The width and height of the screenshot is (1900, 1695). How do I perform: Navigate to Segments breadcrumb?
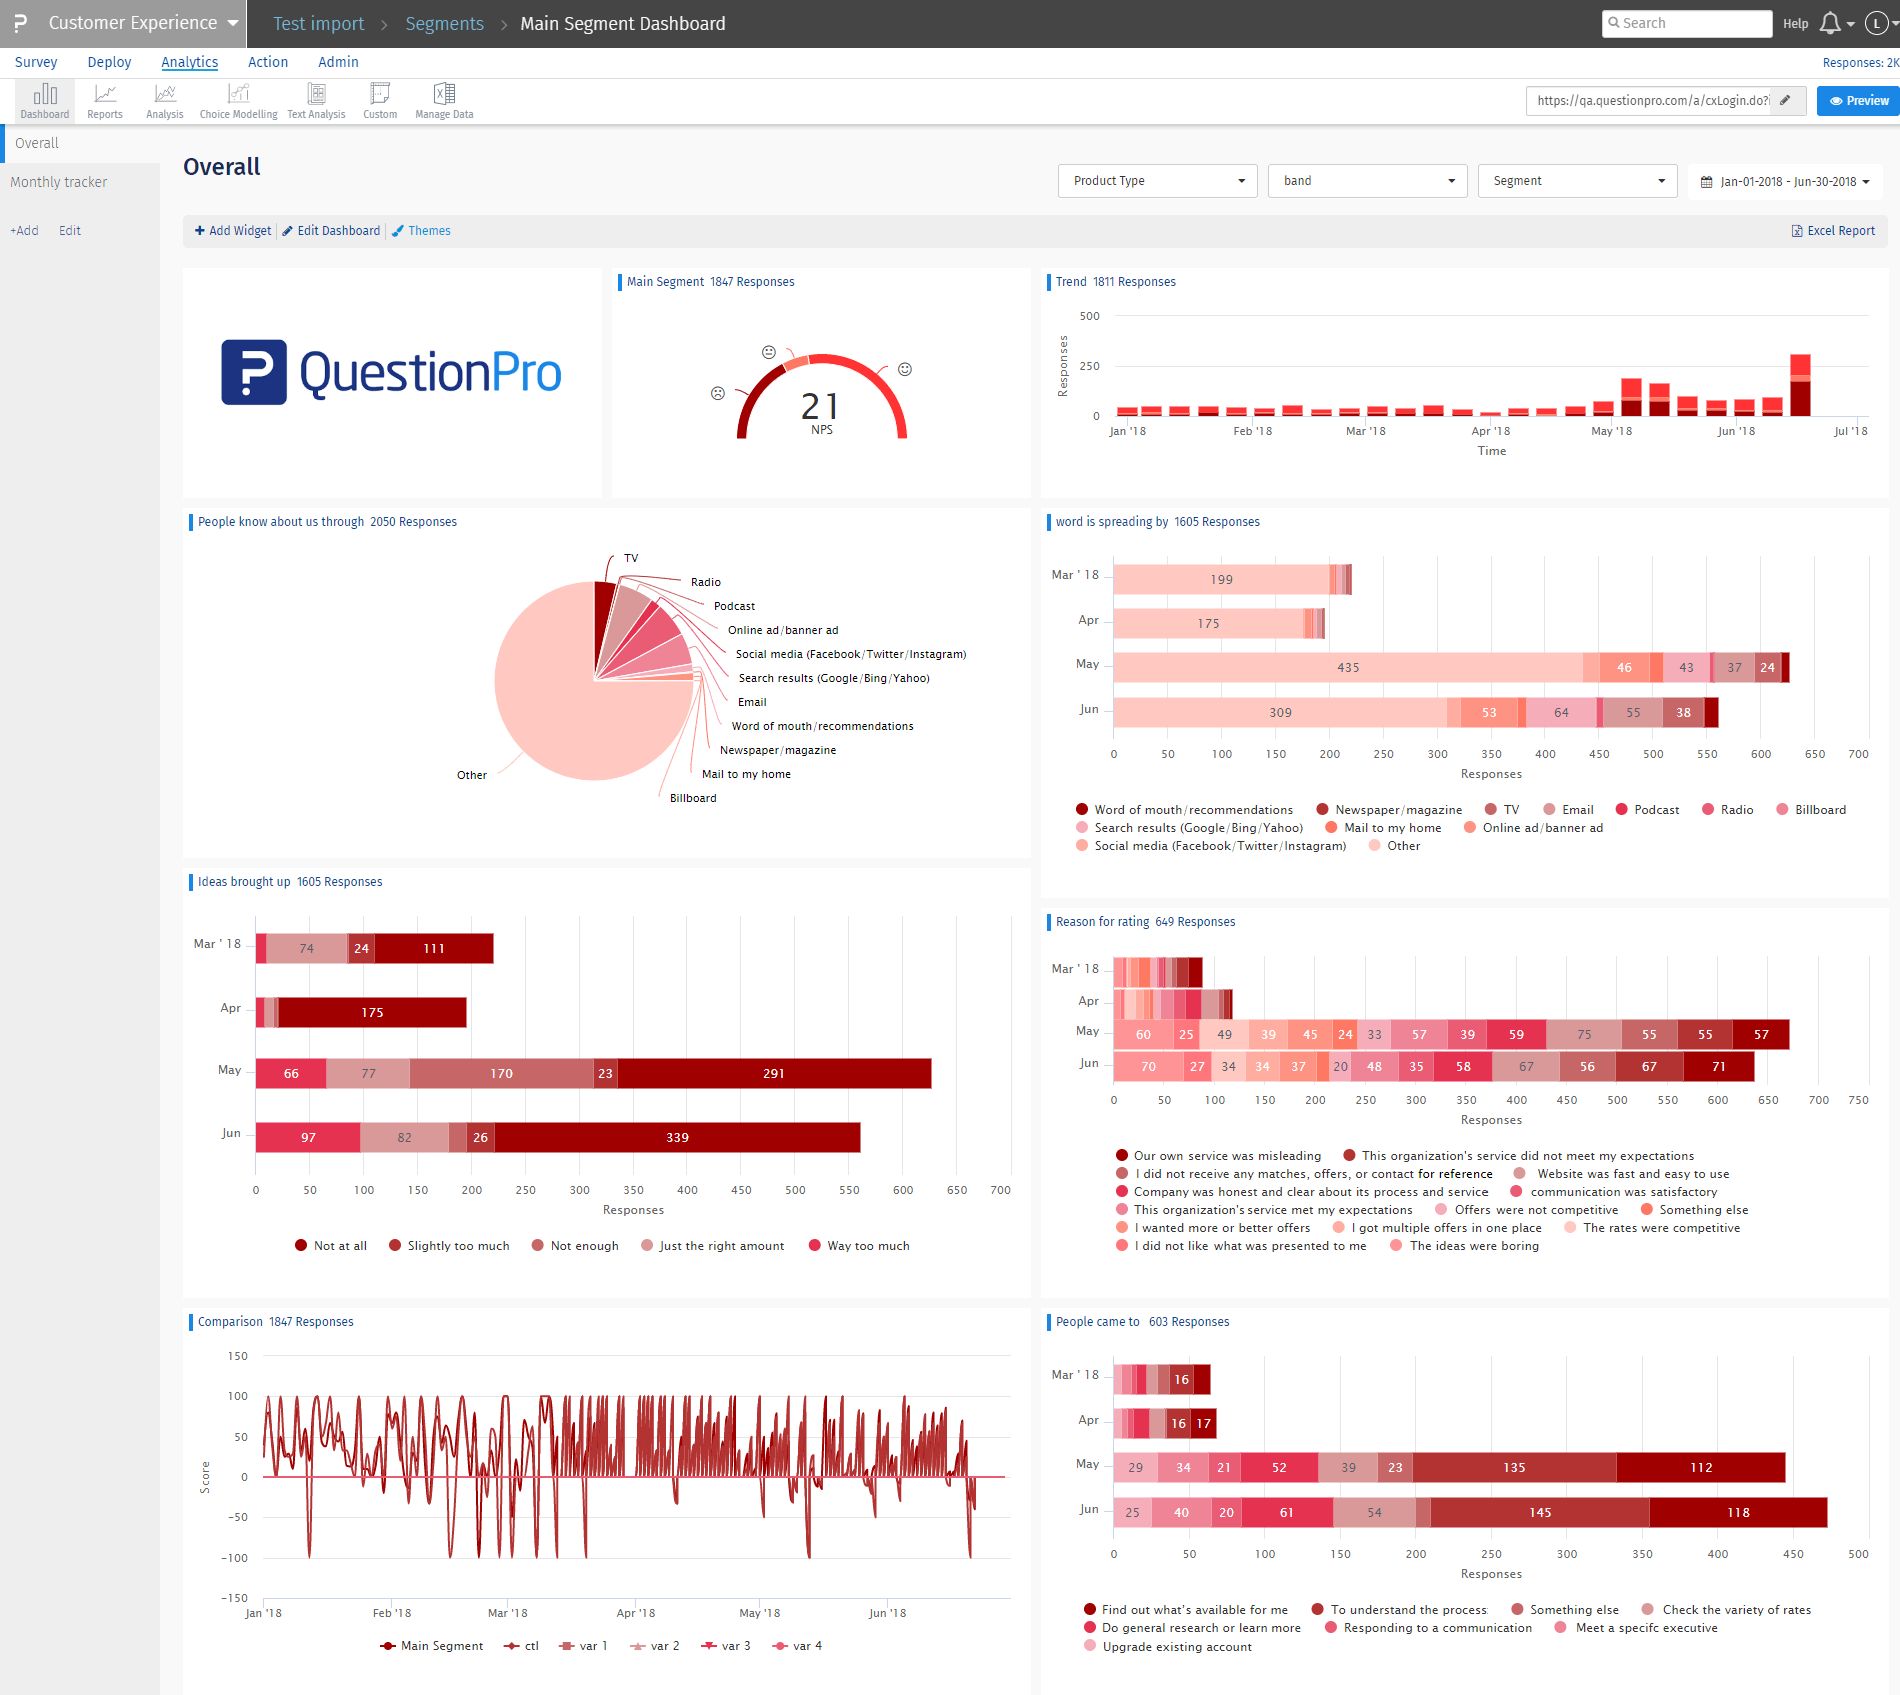pyautogui.click(x=444, y=24)
